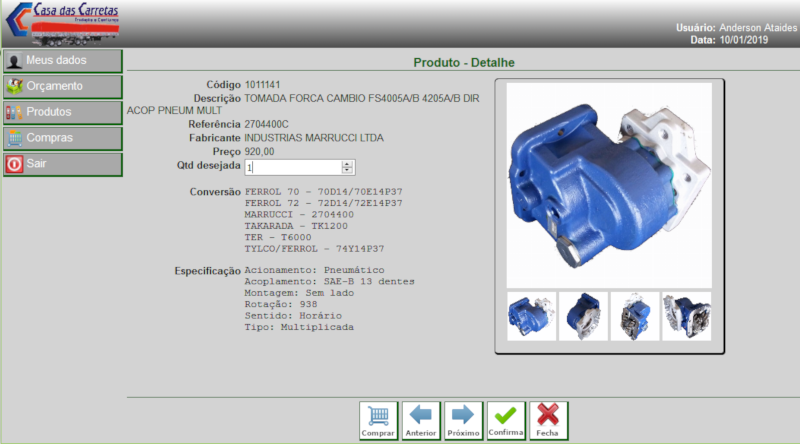Click the spec line Acoplamento: SAE-B 13 dentes
Screen dimensions: 800x444
[330, 282]
